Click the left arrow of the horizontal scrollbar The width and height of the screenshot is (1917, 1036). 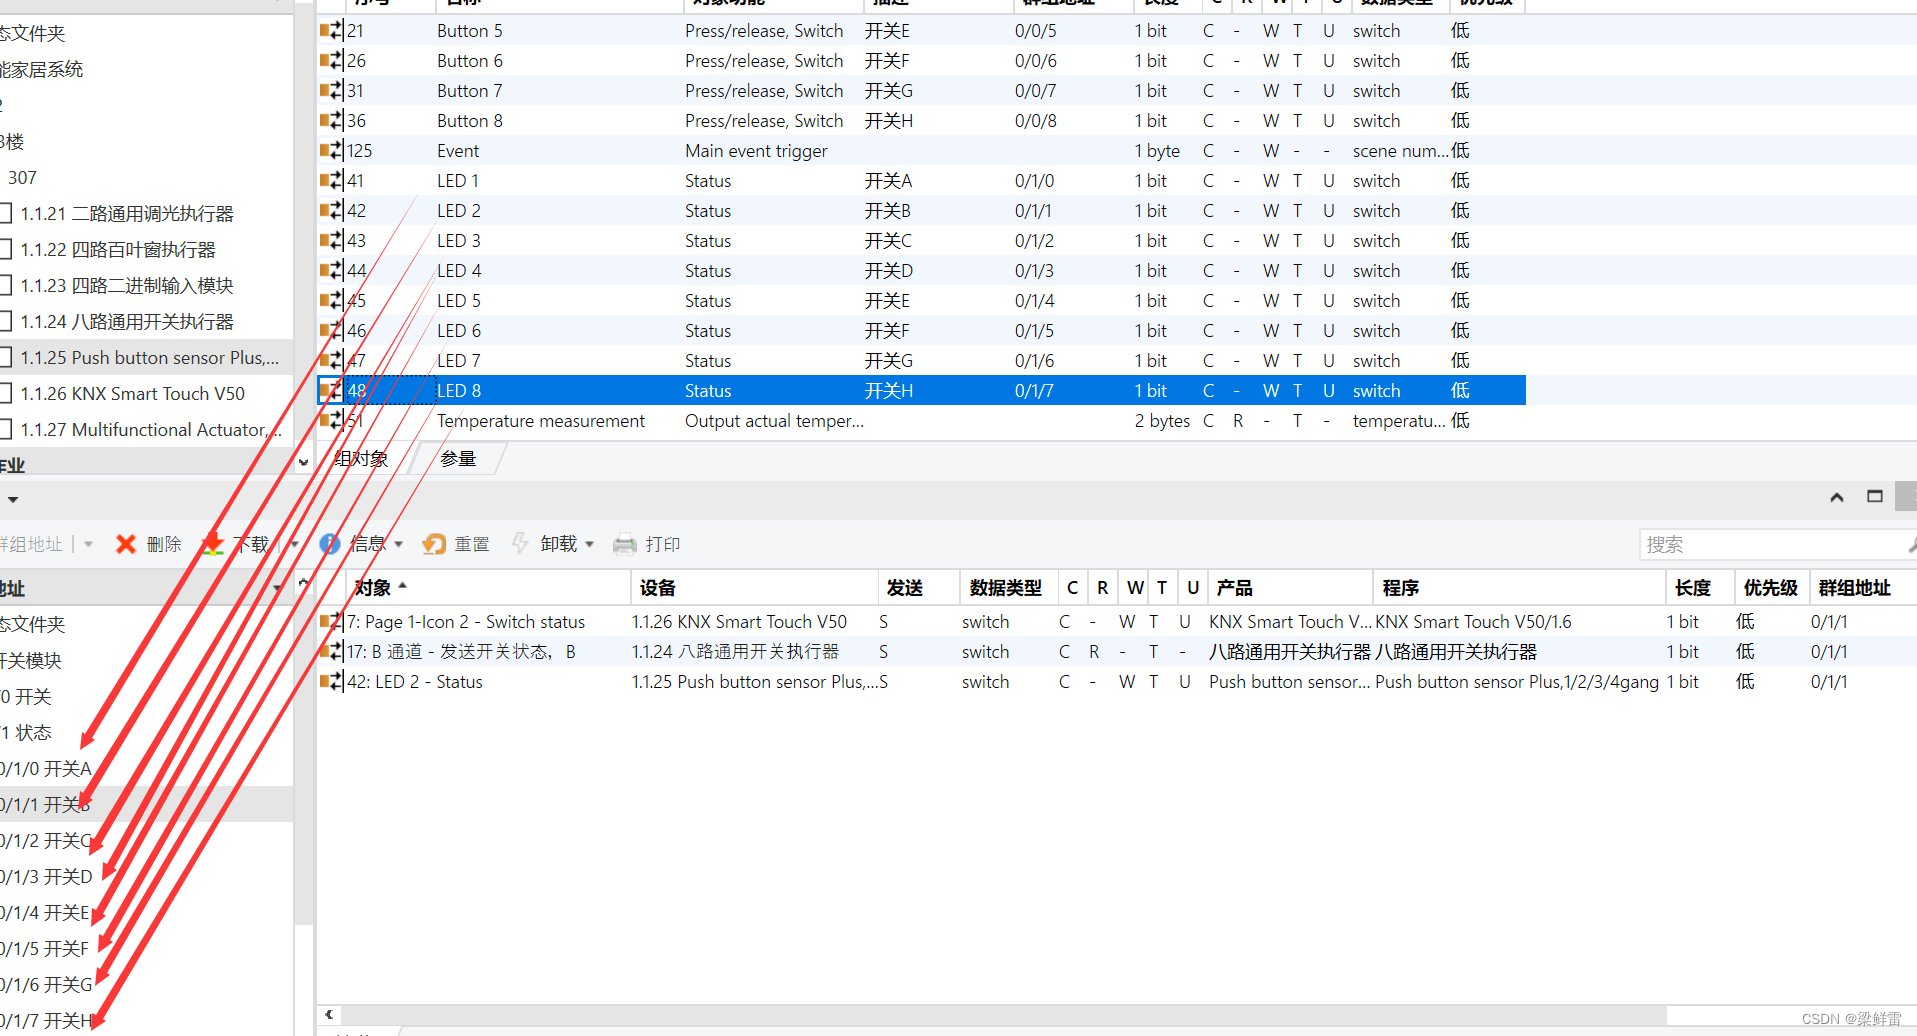[328, 1014]
